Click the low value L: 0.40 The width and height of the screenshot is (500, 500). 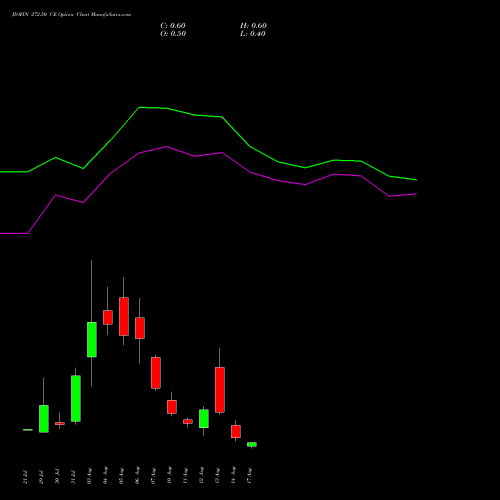coord(253,34)
